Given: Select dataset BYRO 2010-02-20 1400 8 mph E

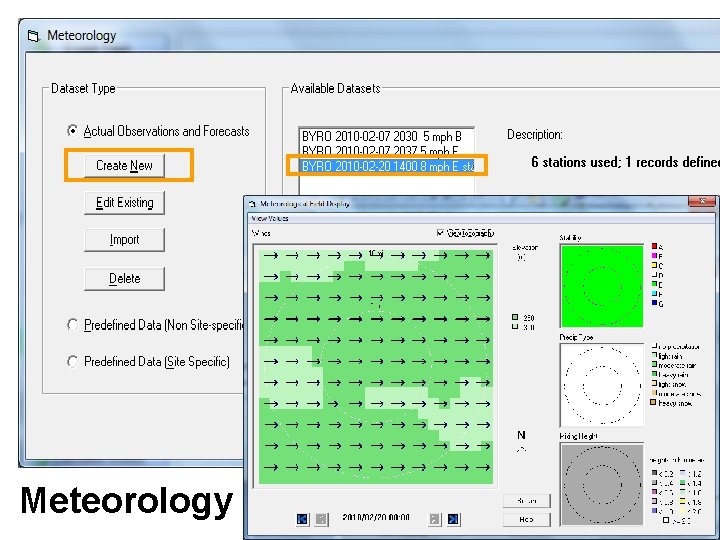Looking at the screenshot, I should (x=387, y=166).
